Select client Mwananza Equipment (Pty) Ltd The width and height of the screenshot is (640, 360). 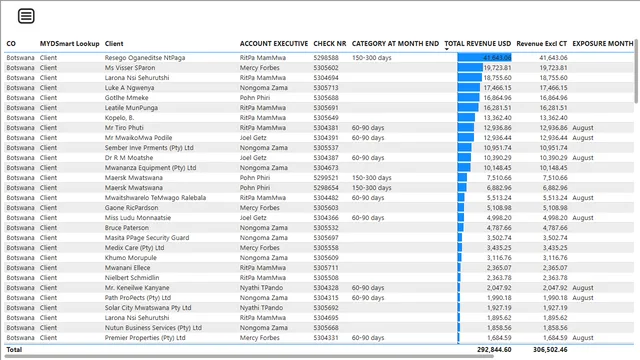click(150, 168)
